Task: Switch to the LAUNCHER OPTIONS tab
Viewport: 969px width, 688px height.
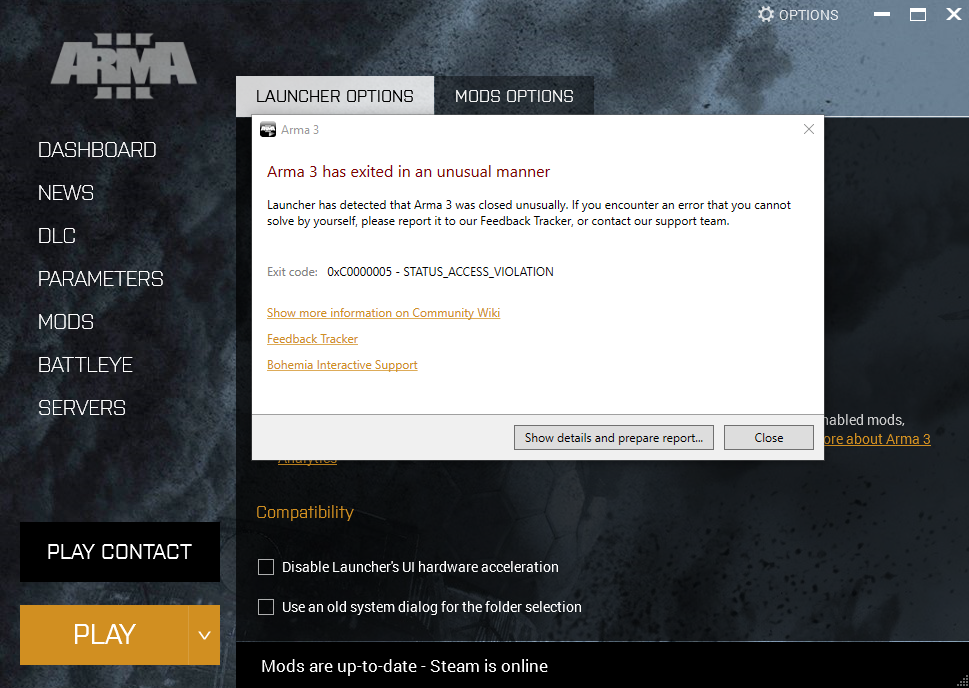Action: (335, 96)
